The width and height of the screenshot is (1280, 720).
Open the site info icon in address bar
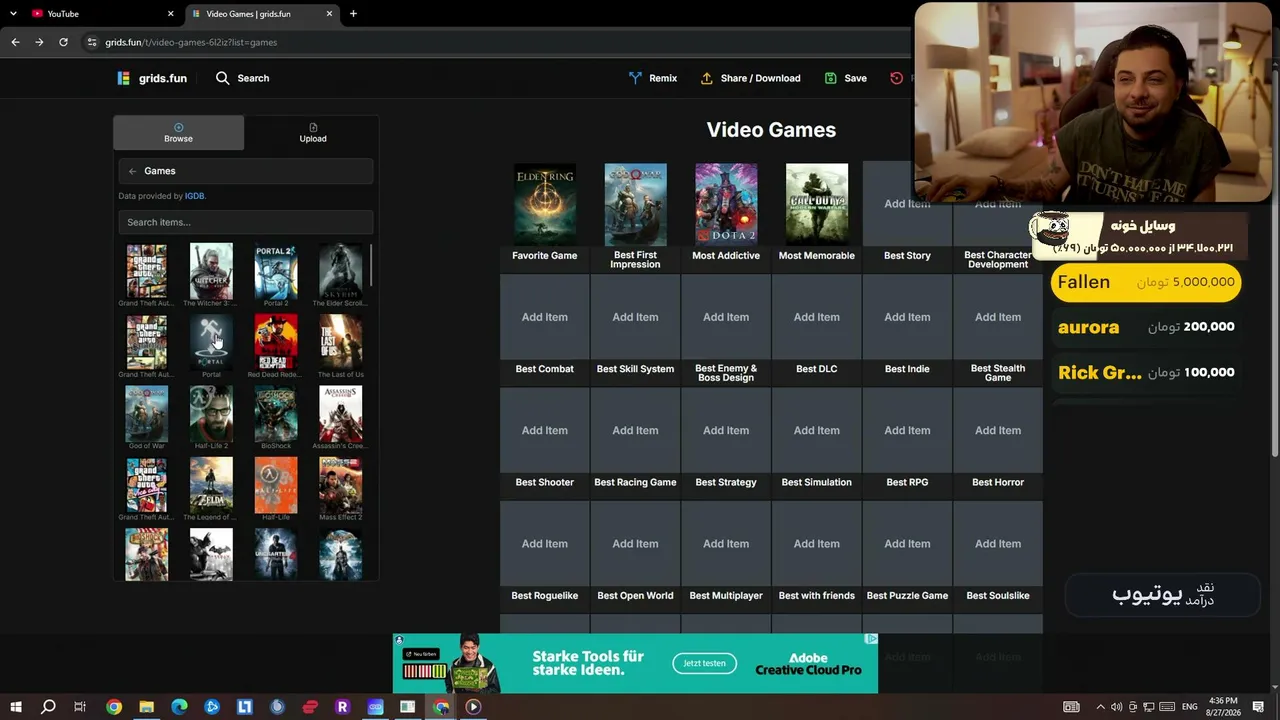point(92,42)
